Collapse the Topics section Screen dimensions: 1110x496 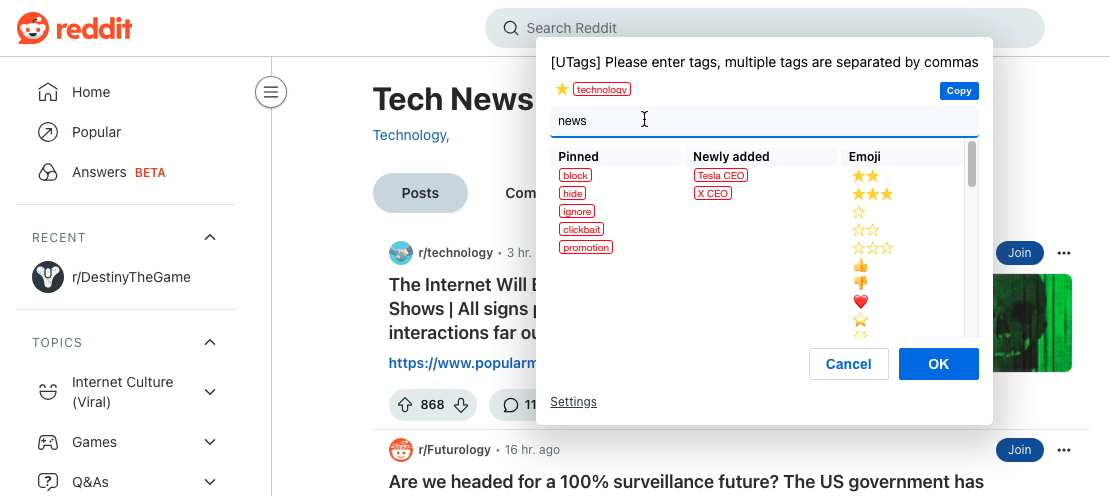210,342
